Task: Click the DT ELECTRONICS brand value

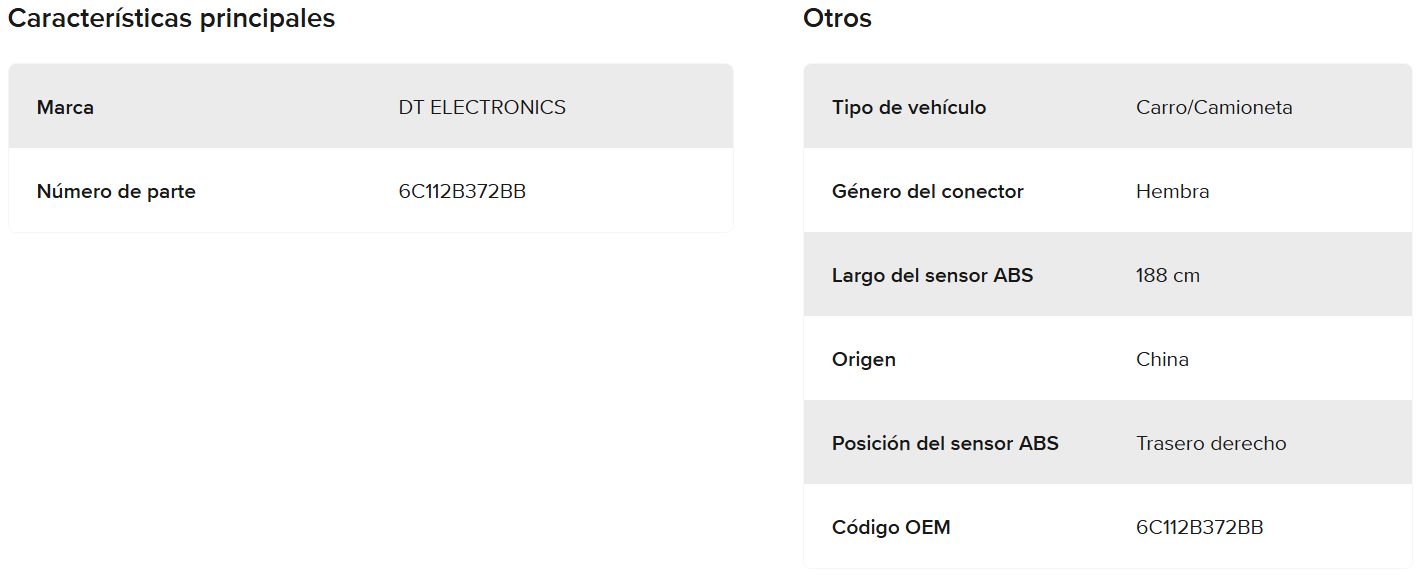Action: pos(482,107)
